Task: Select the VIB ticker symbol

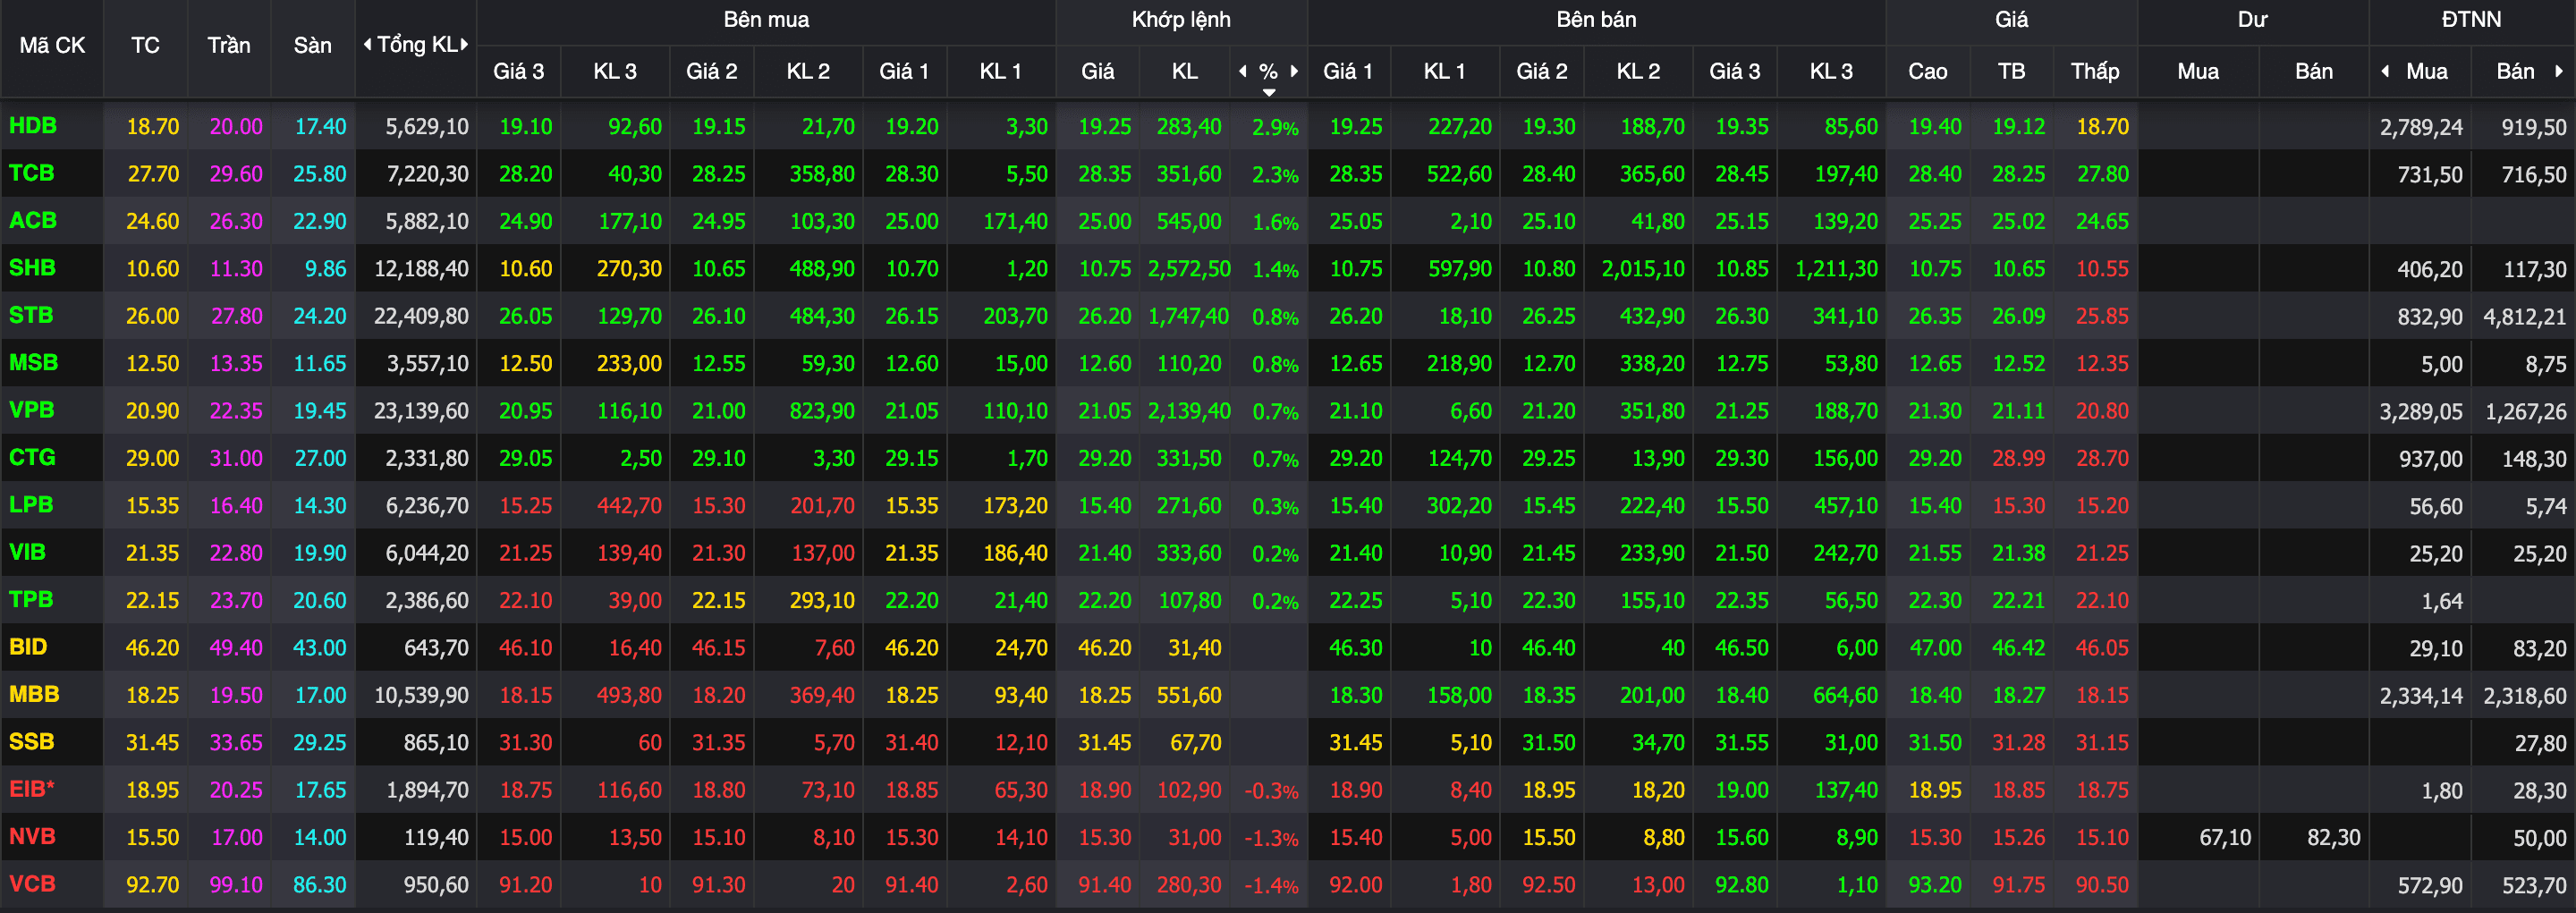Action: [x=27, y=552]
